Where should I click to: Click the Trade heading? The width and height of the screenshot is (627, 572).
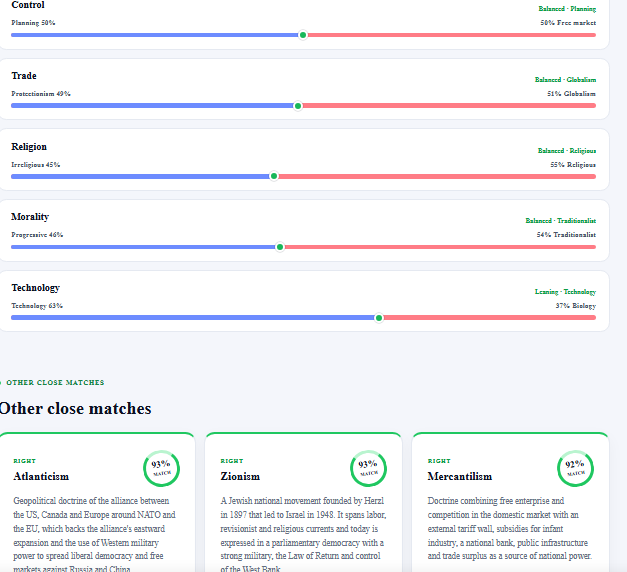click(24, 76)
